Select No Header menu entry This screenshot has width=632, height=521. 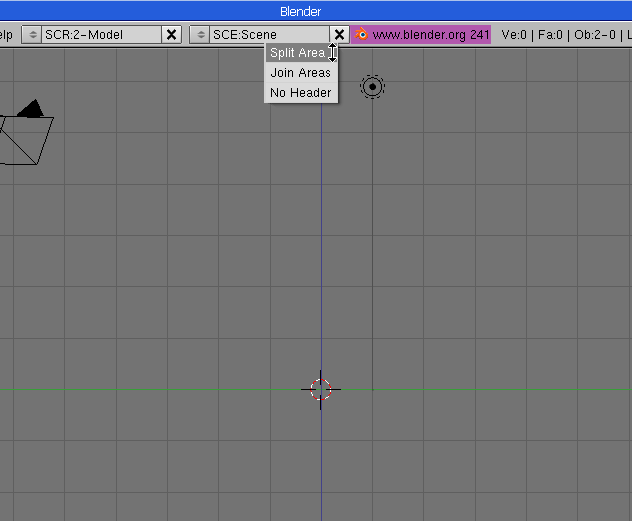(301, 93)
